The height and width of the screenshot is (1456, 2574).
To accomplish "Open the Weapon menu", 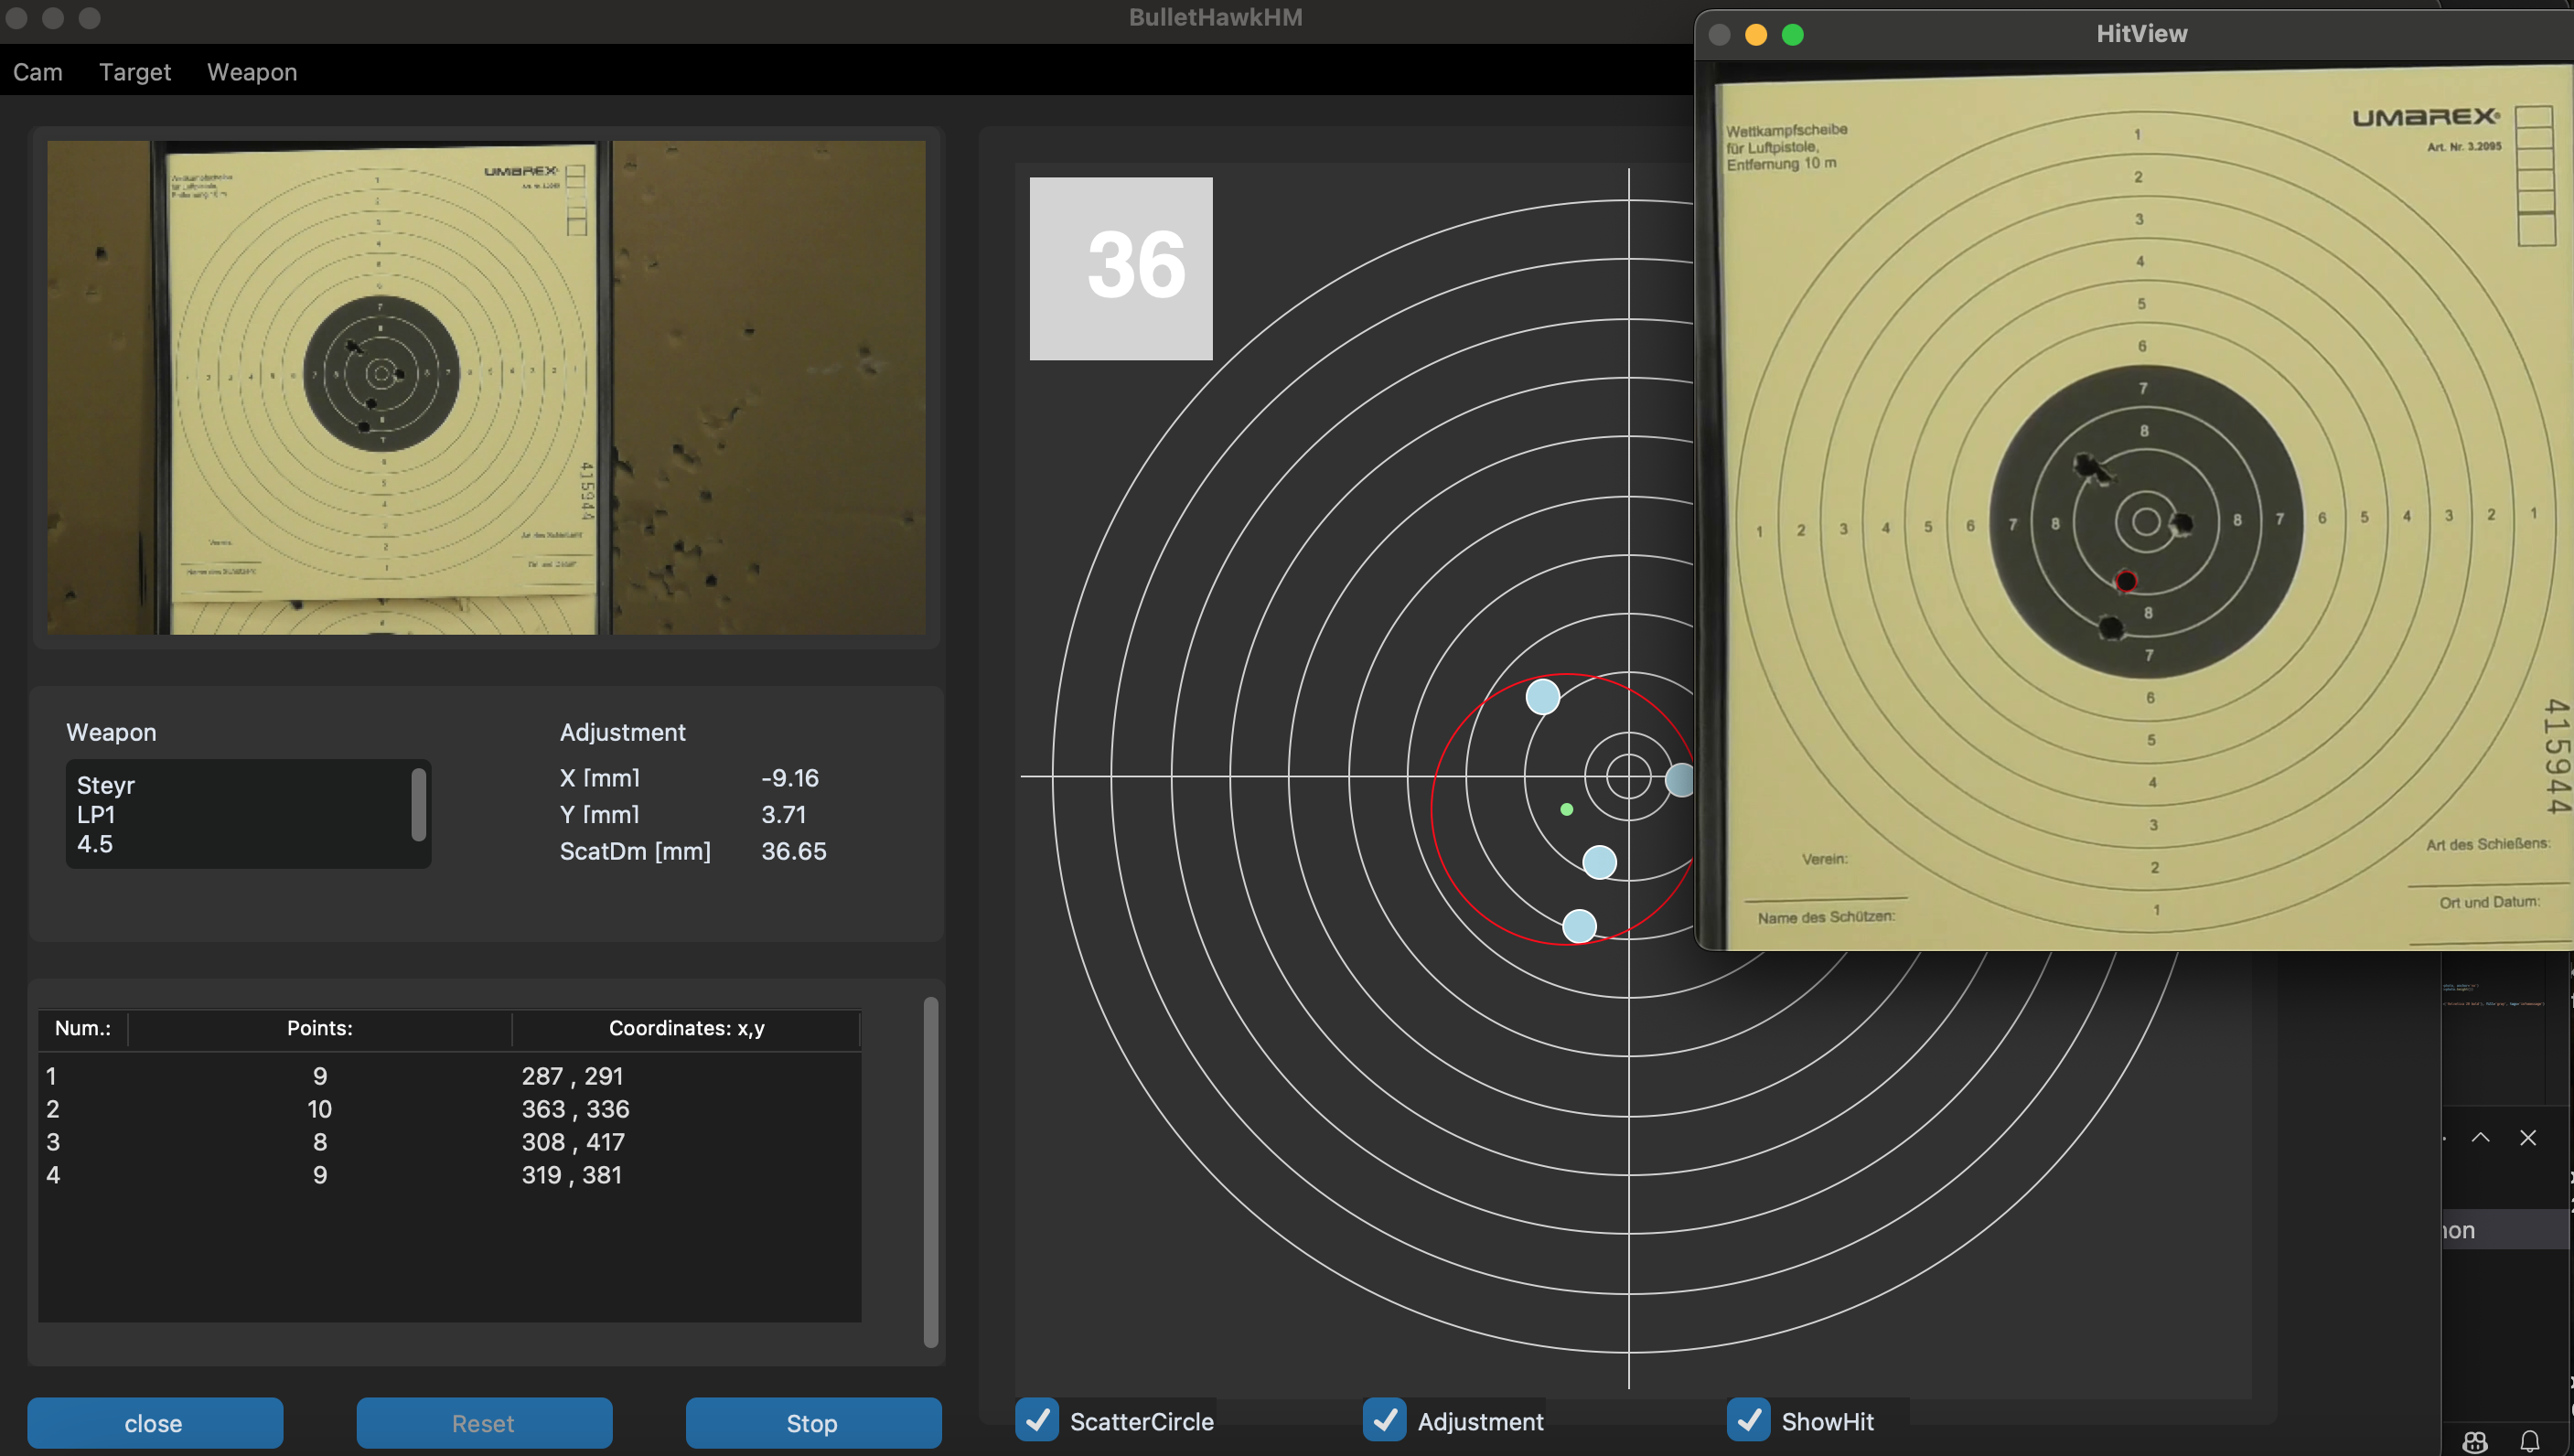I will click(252, 72).
